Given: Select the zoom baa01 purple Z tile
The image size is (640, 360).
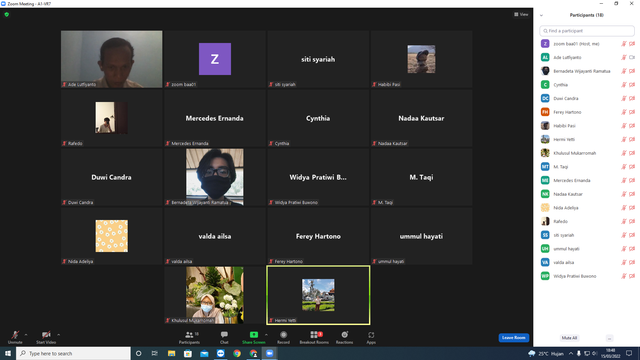Looking at the screenshot, I should point(215,59).
